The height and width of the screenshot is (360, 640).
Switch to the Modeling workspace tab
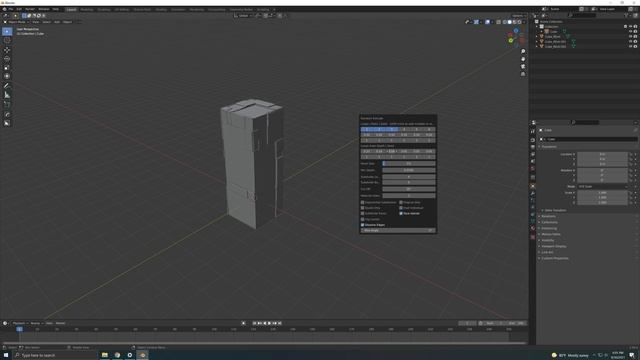(87, 9)
